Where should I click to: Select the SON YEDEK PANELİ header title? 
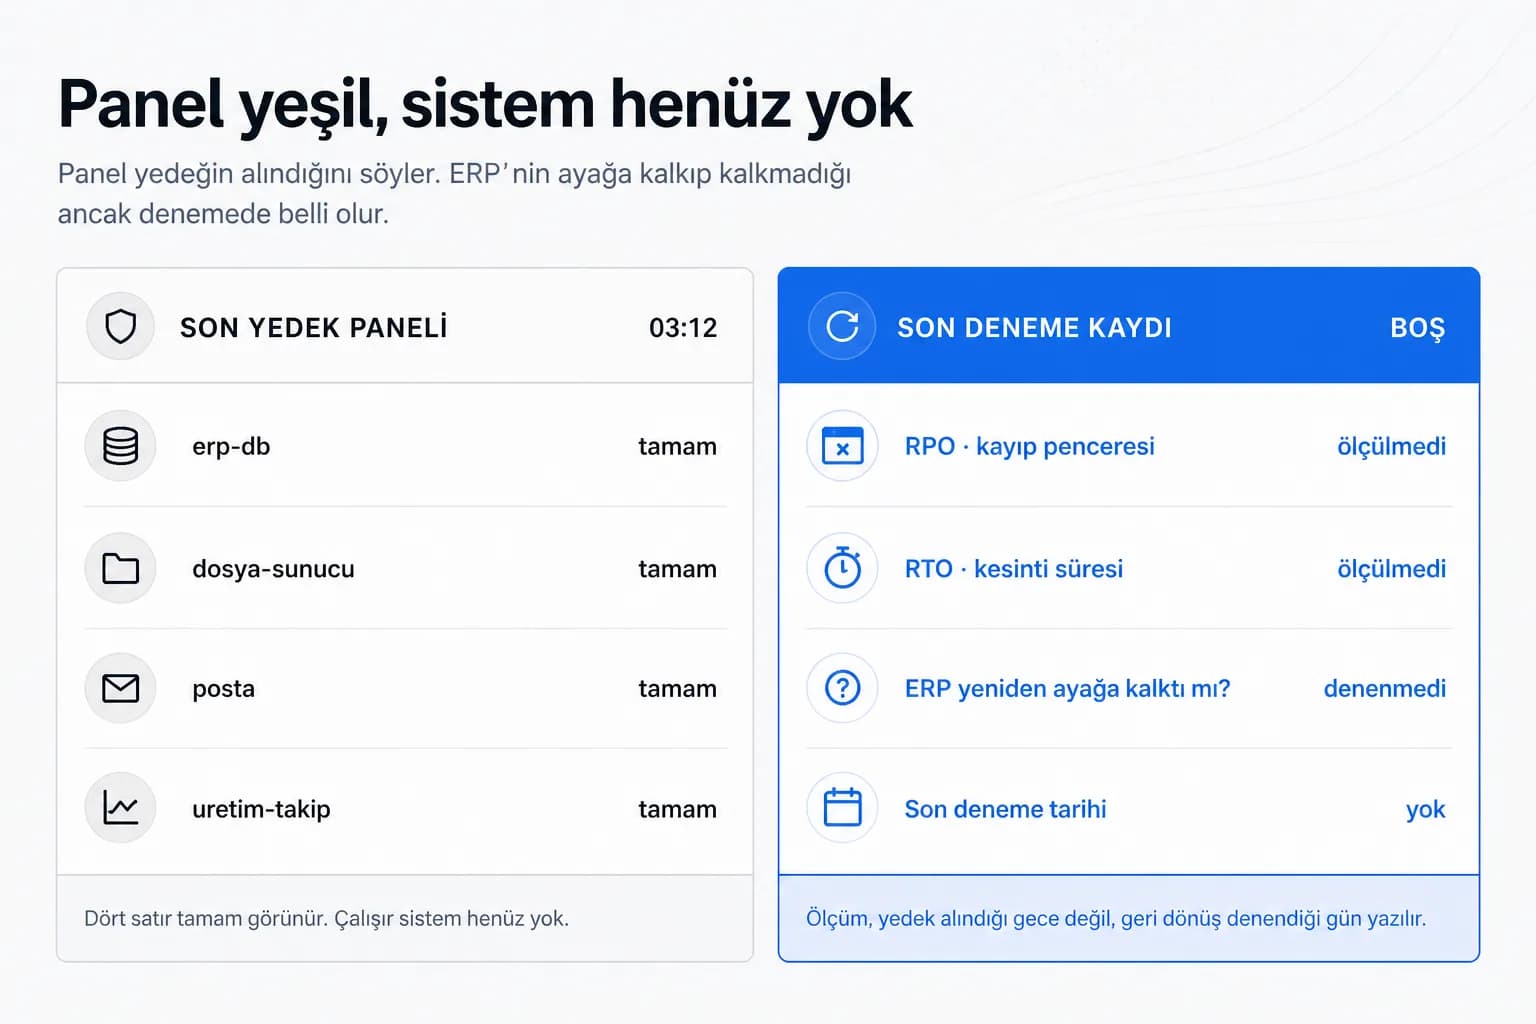coord(313,327)
